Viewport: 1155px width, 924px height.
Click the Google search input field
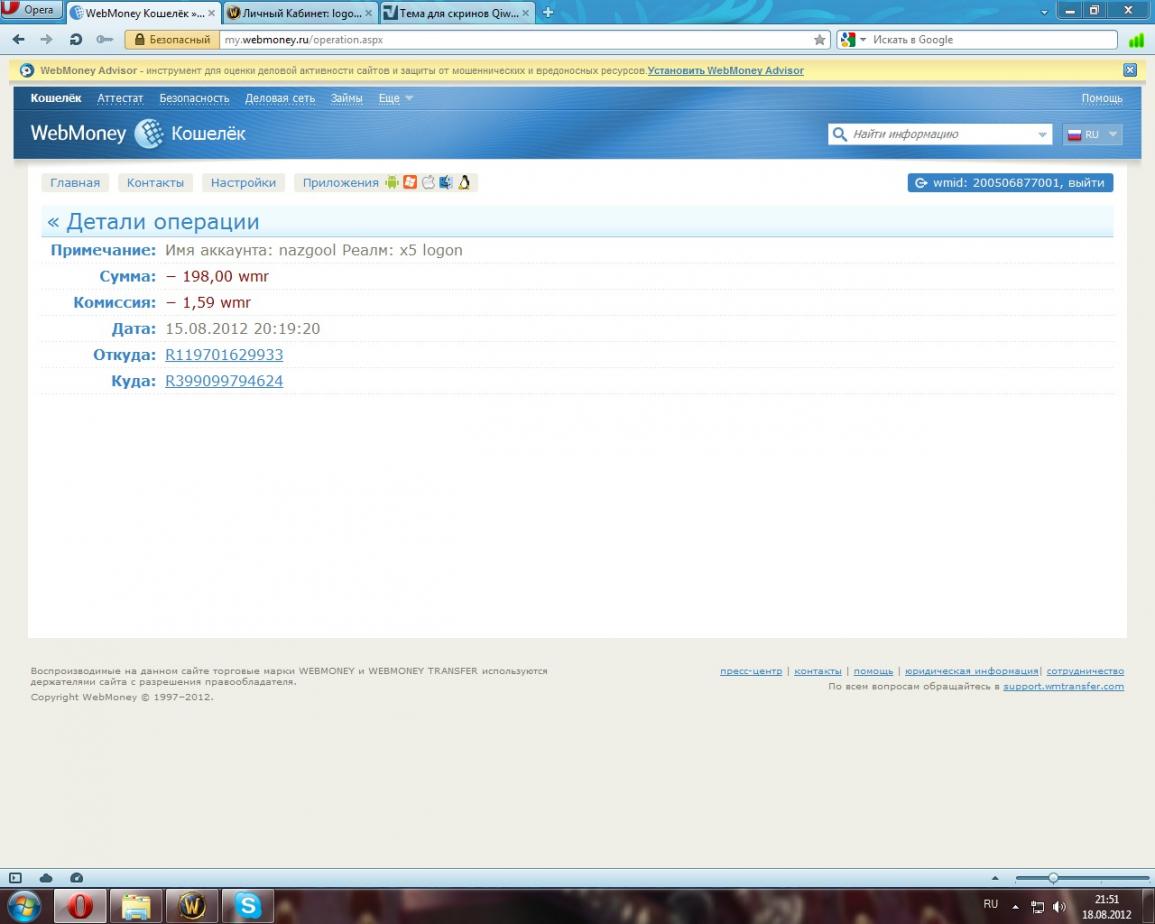990,40
